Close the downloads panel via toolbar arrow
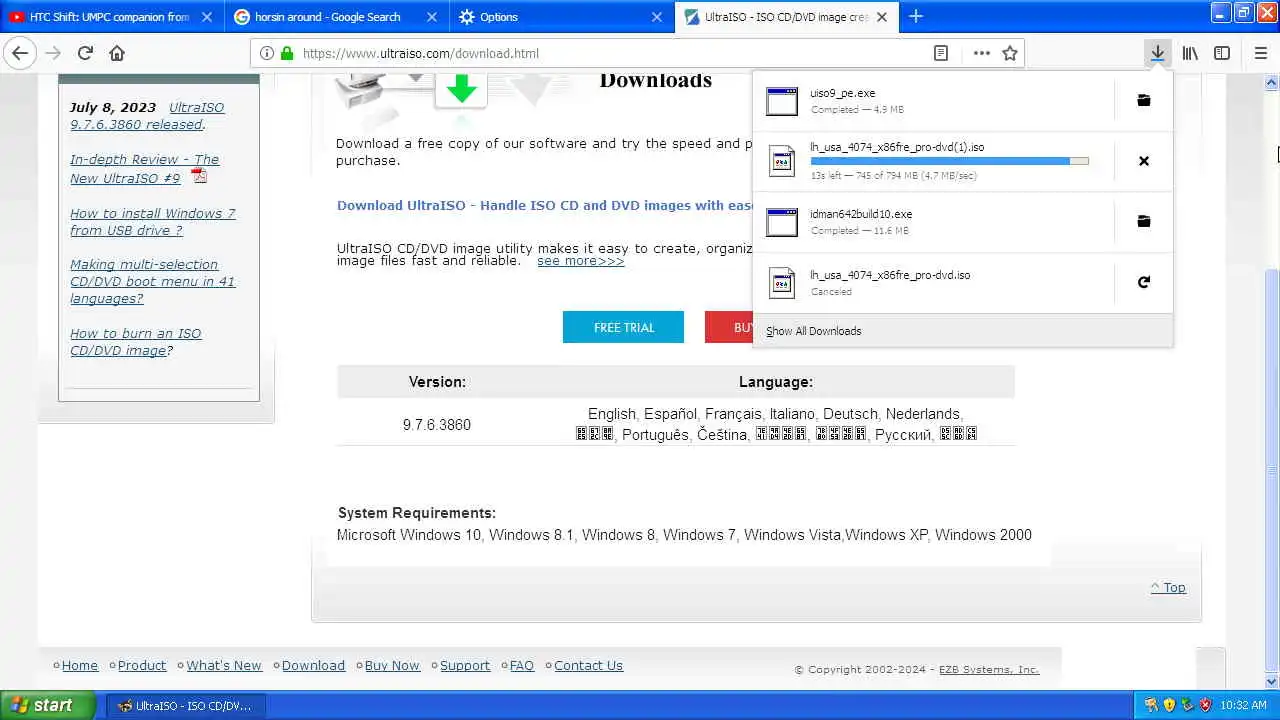This screenshot has height=720, width=1280. pos(1157,53)
